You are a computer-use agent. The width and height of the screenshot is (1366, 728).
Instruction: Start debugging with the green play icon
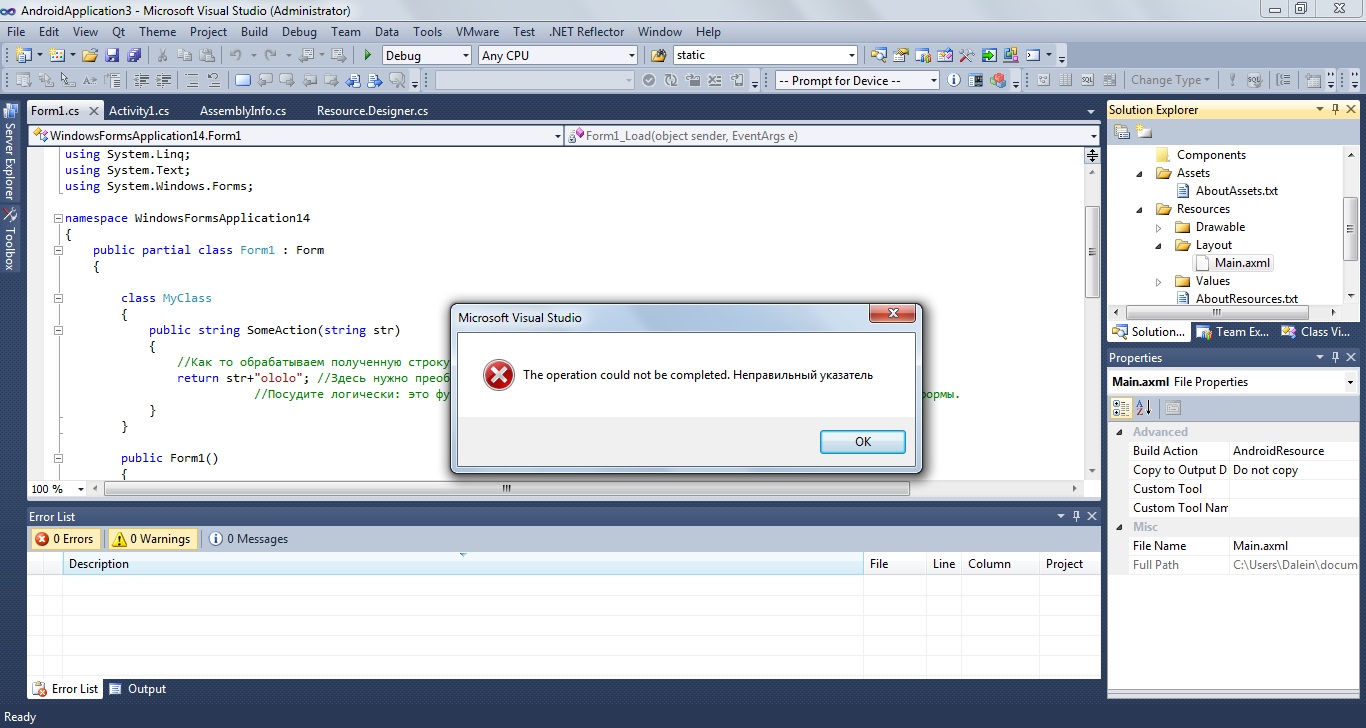tap(368, 55)
